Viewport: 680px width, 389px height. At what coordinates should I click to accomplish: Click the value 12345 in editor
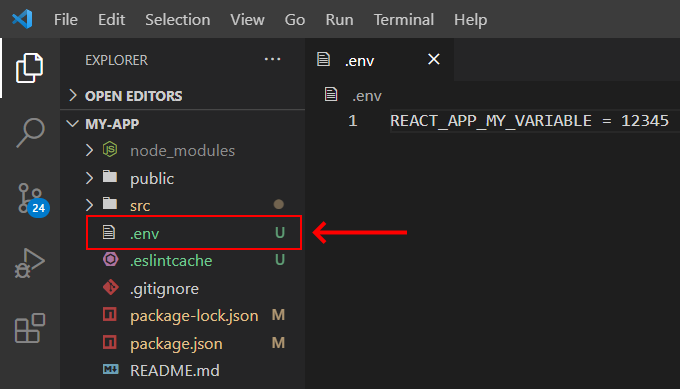[x=645, y=121]
